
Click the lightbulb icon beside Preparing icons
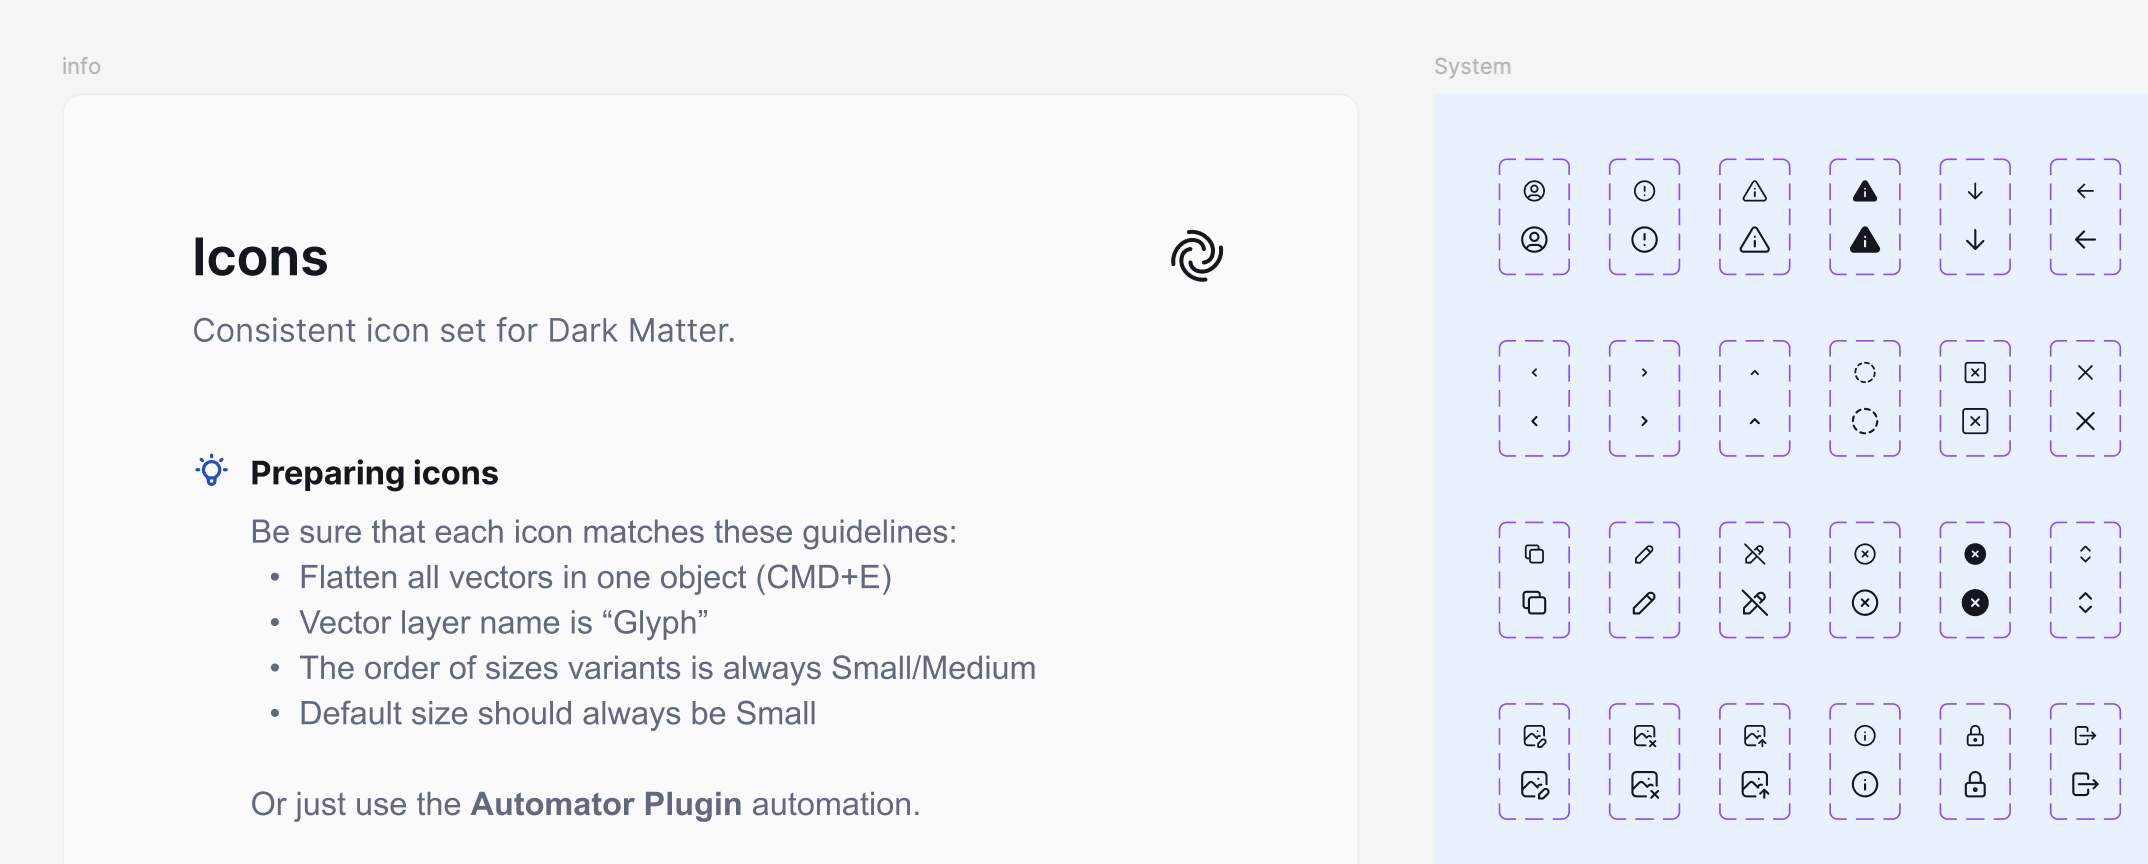click(211, 471)
